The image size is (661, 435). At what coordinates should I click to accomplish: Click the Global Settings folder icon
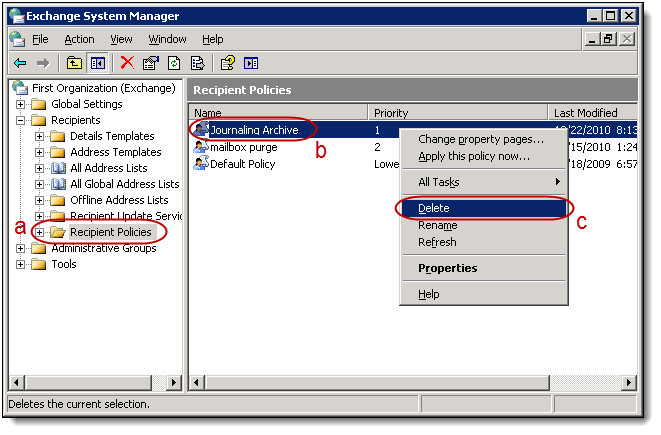[x=39, y=104]
